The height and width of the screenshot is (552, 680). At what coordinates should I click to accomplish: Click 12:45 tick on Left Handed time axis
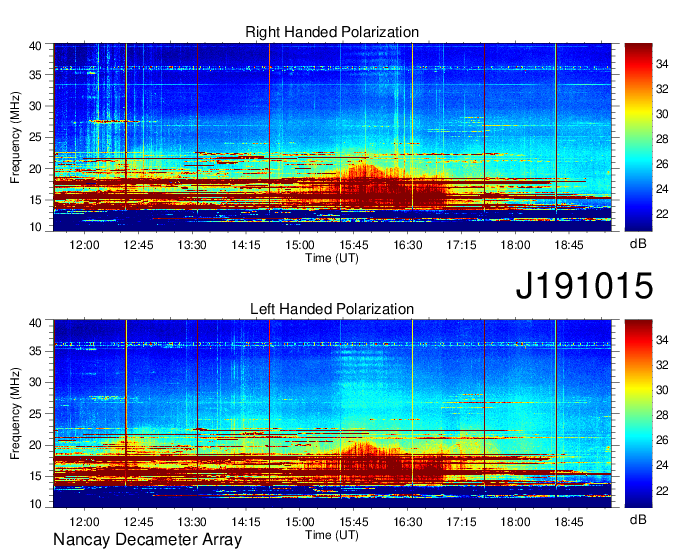pos(138,522)
